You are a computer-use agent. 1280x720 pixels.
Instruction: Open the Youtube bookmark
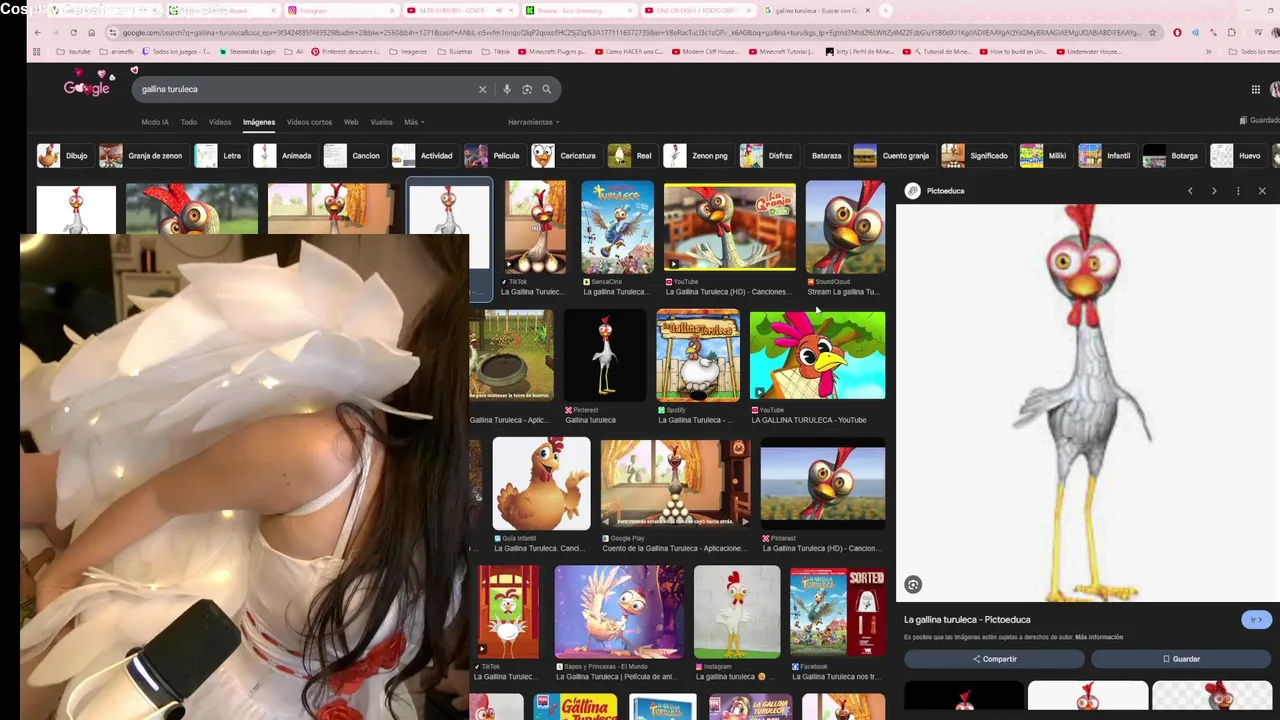pyautogui.click(x=73, y=52)
